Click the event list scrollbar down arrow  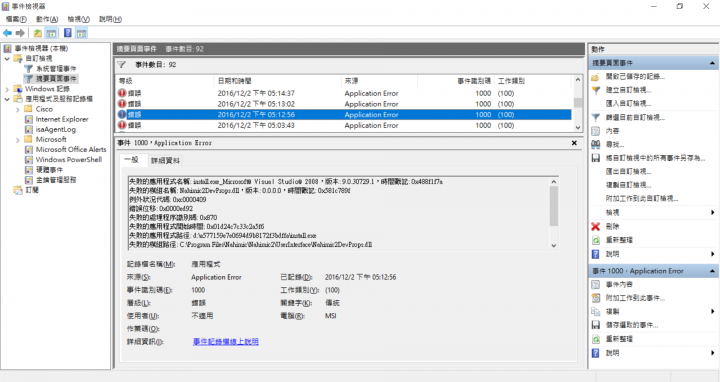[578, 128]
